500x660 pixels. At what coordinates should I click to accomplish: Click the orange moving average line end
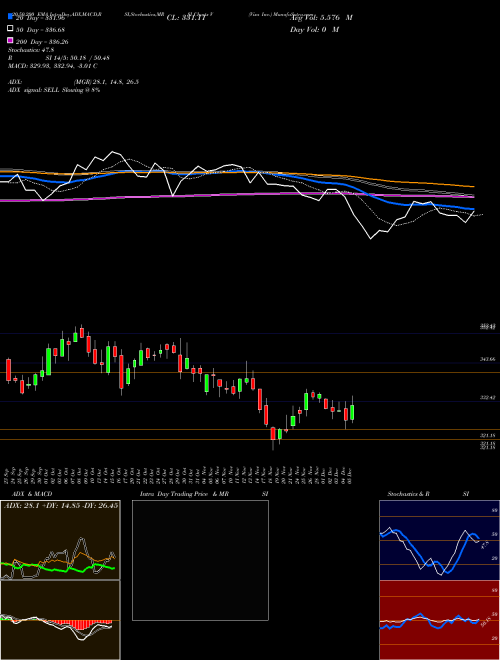pos(473,186)
